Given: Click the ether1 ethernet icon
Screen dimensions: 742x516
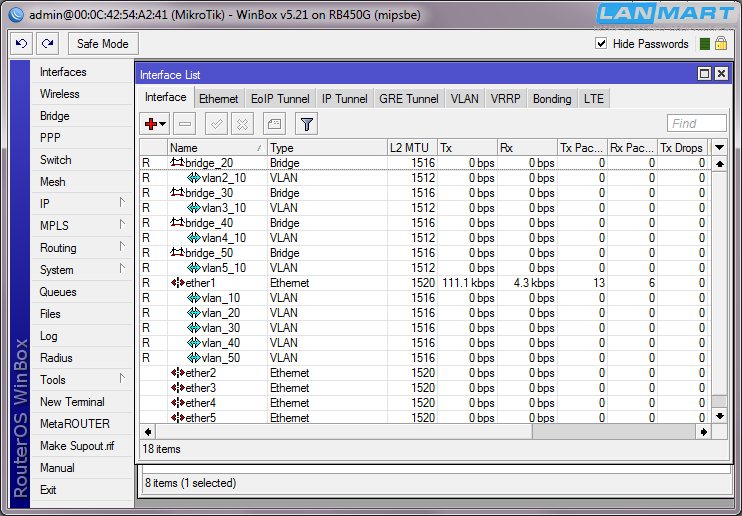Looking at the screenshot, I should point(177,283).
